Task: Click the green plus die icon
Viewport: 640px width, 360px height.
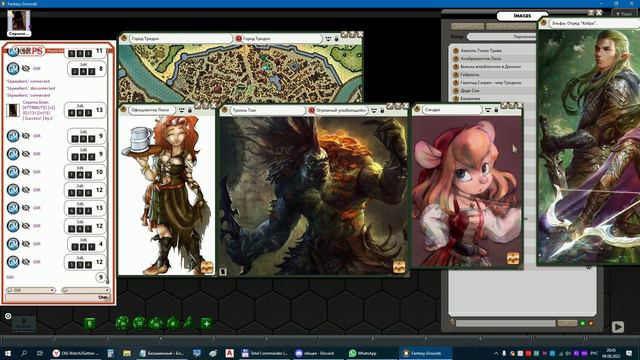Action: tap(207, 323)
